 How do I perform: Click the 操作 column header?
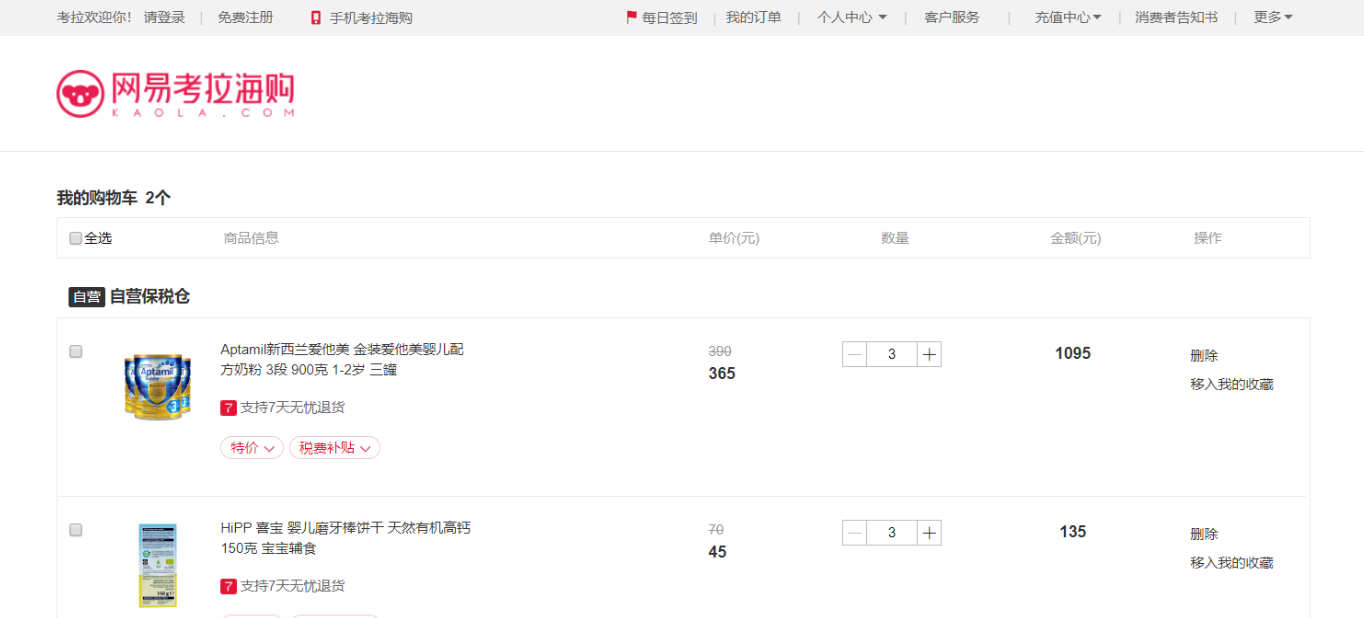1208,238
